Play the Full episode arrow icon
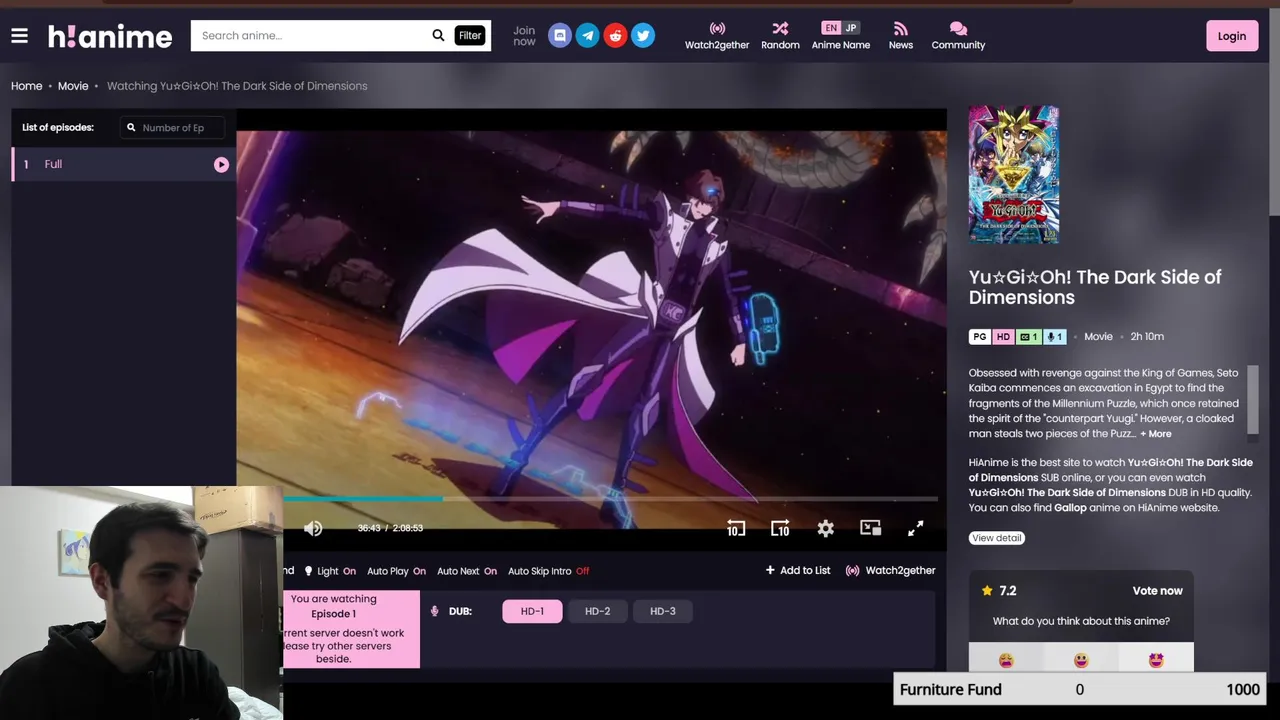This screenshot has width=1280, height=720. pos(221,165)
